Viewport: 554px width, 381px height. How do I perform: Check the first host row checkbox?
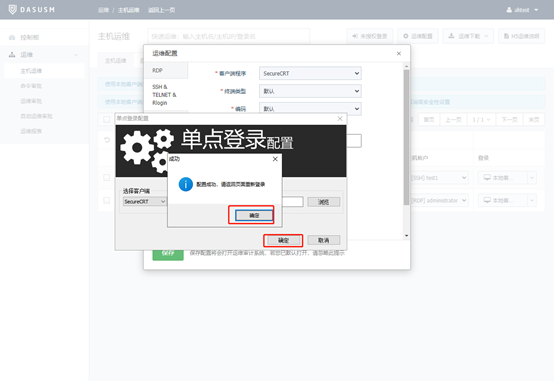pos(106,177)
